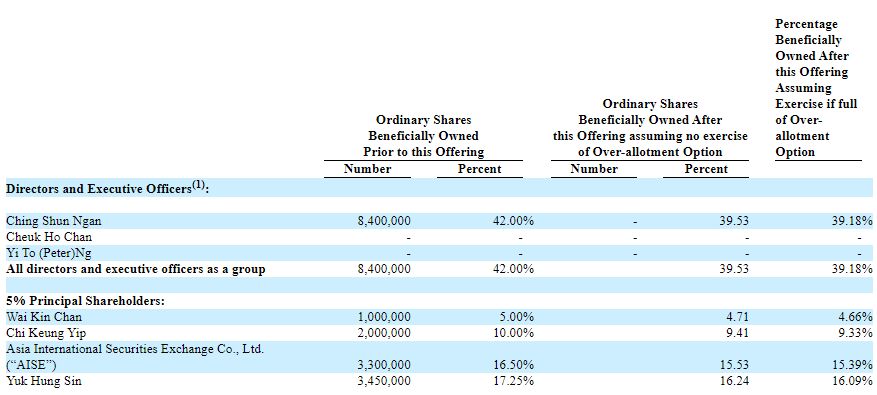Image resolution: width=877 pixels, height=395 pixels.
Task: Click 'Ordinary Shares Beneficially Owned Prior to this Offering'
Action: tap(423, 136)
